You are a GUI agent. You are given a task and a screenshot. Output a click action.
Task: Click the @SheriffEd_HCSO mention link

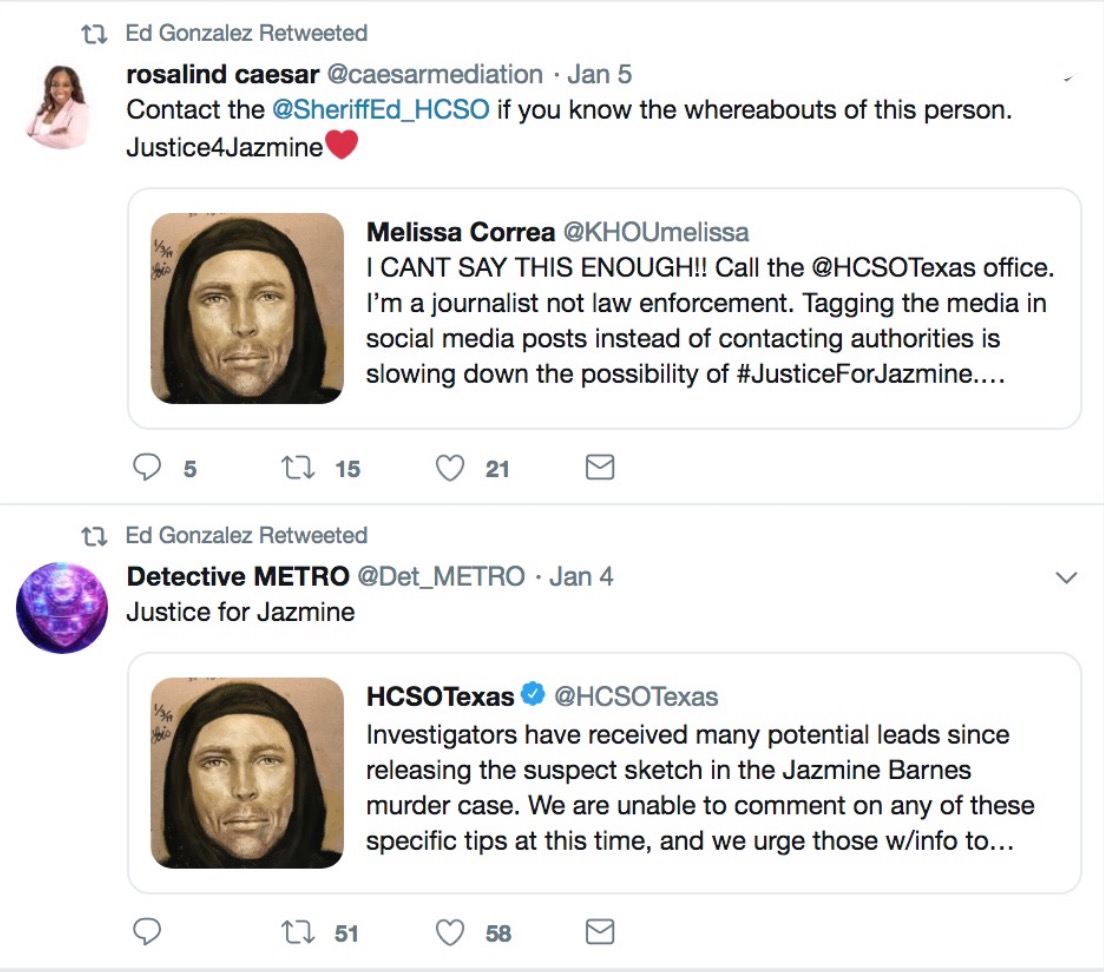(x=380, y=110)
